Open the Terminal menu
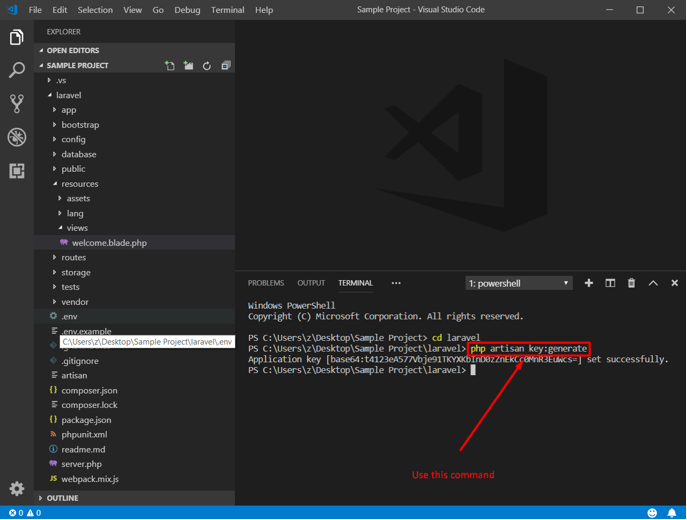The image size is (687, 520). [228, 10]
